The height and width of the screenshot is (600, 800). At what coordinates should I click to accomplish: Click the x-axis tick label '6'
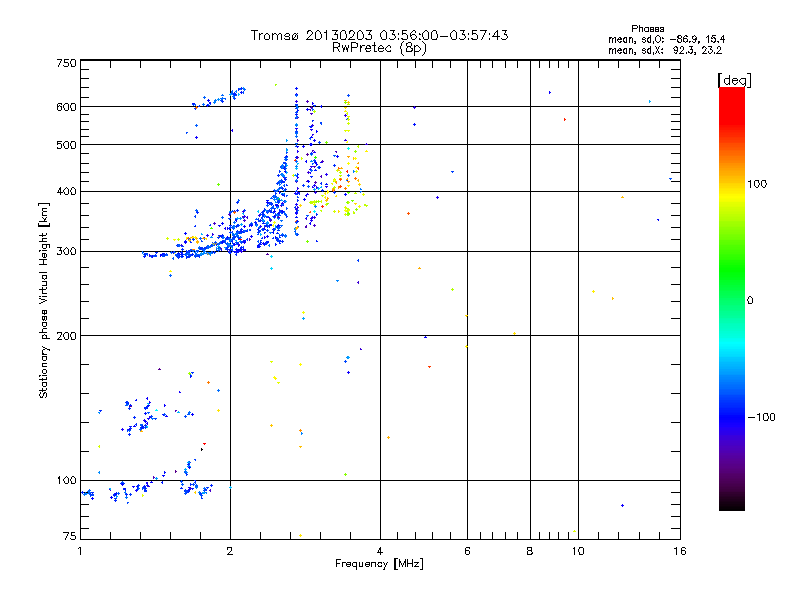pyautogui.click(x=467, y=551)
